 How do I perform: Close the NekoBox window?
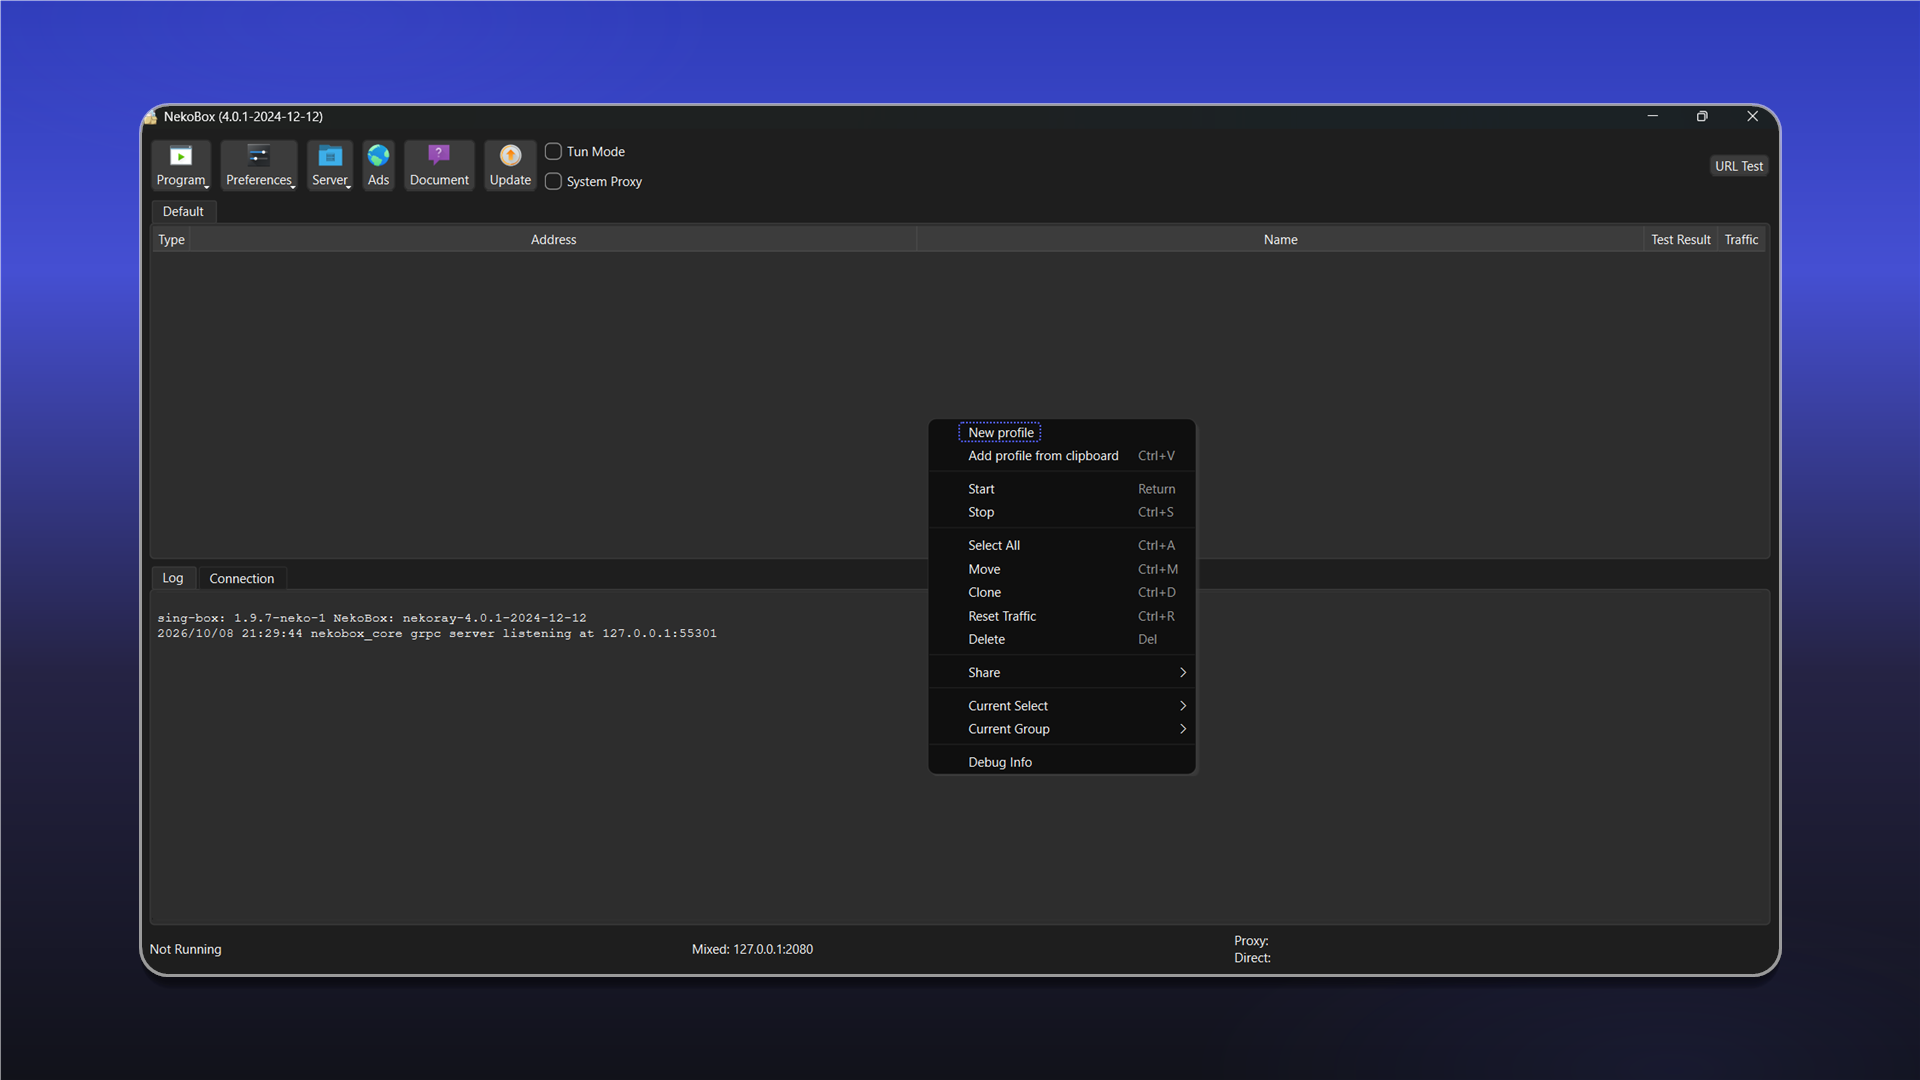click(x=1752, y=117)
